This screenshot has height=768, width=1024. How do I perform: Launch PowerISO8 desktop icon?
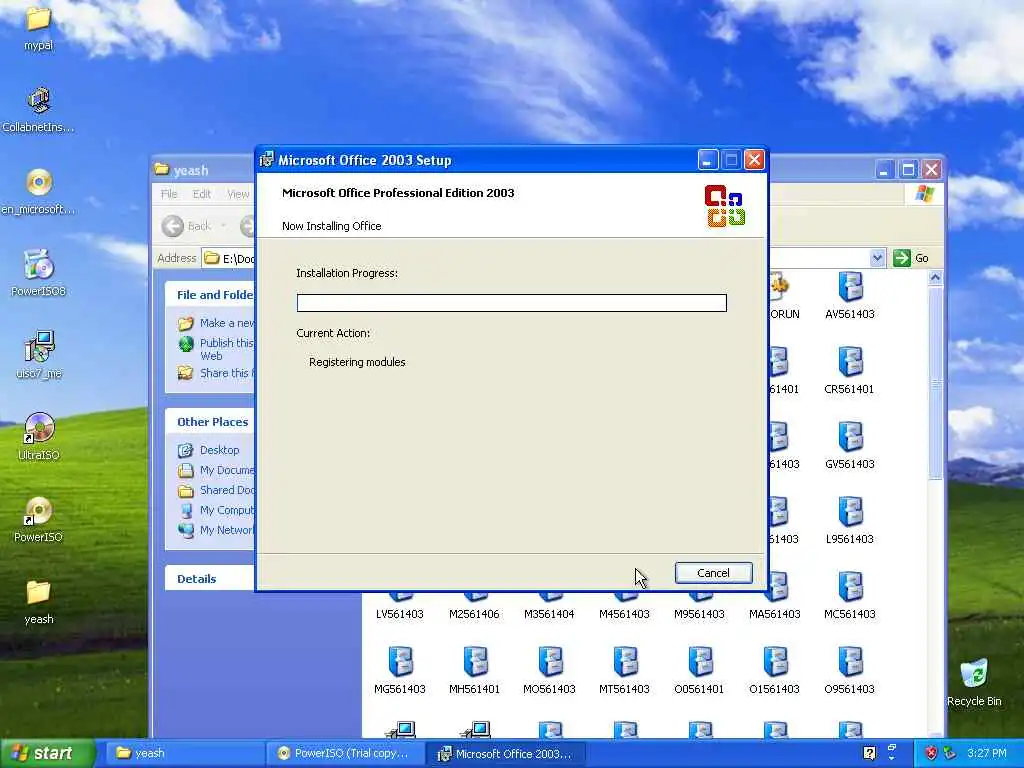39,274
